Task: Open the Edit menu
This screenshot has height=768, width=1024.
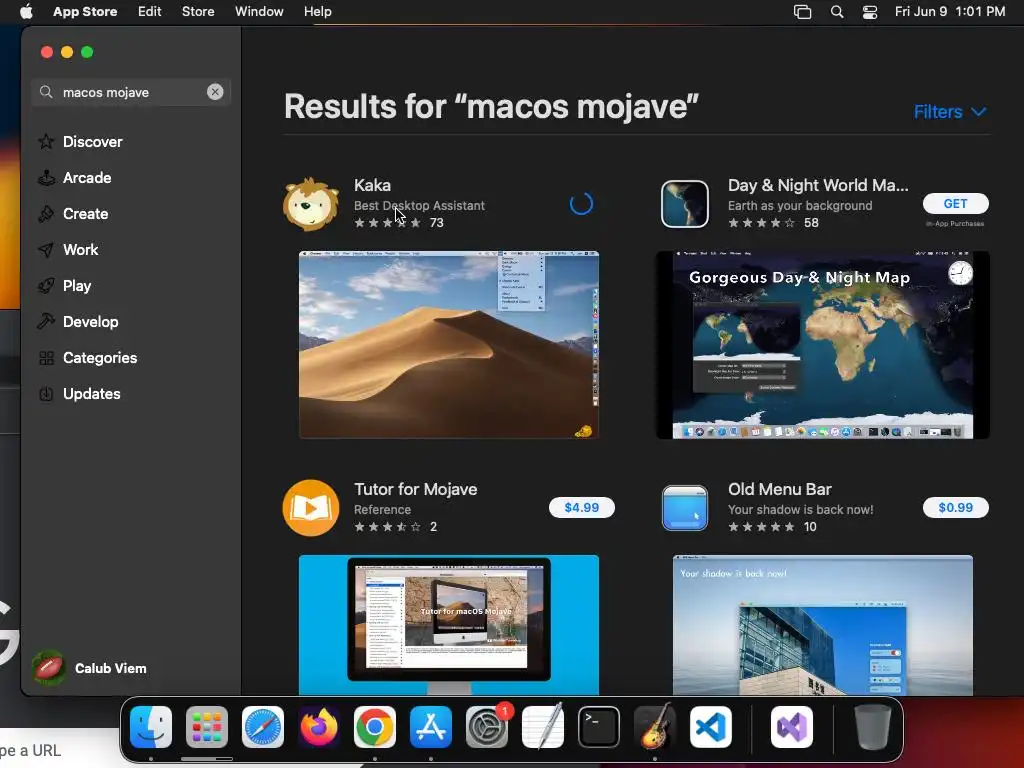Action: (x=150, y=12)
